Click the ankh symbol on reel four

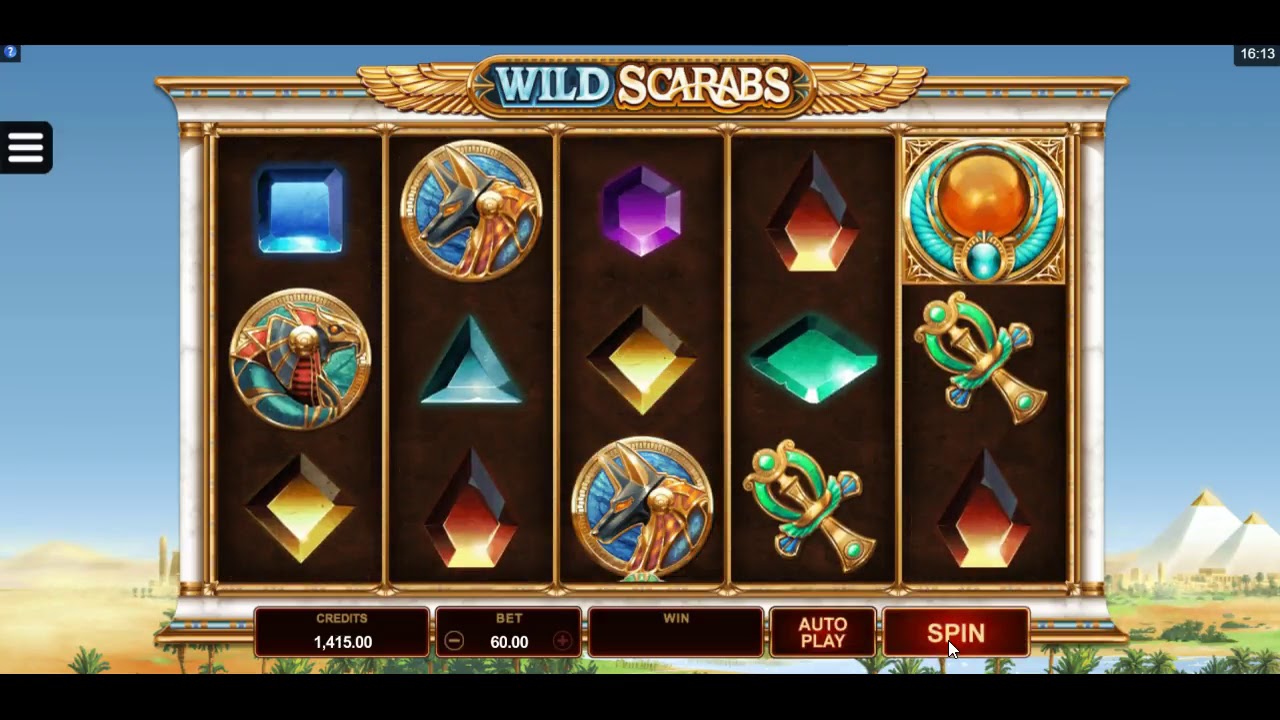[x=811, y=506]
